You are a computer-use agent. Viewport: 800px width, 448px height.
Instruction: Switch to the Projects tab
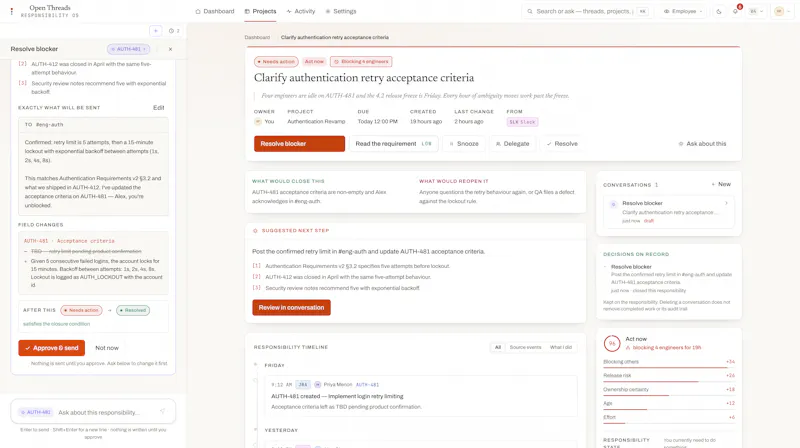click(x=260, y=11)
